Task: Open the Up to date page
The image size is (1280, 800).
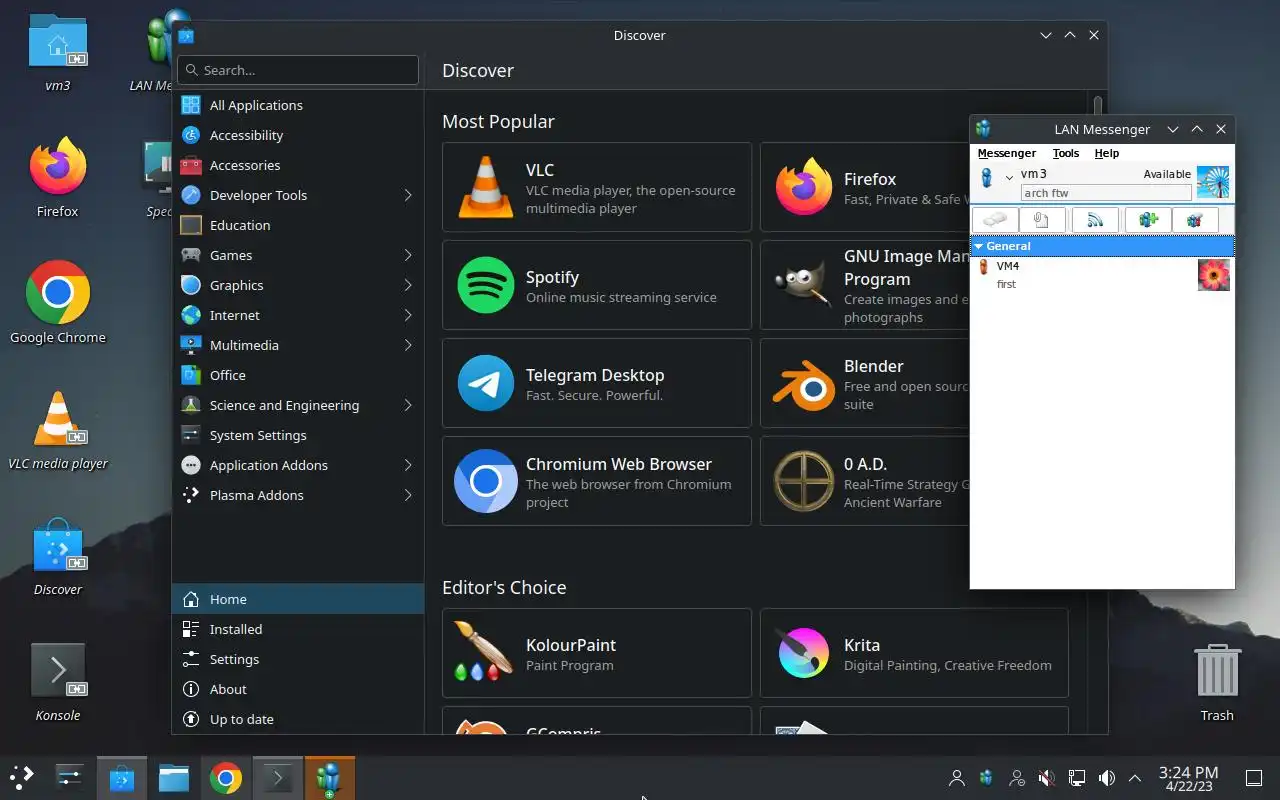Action: tap(297, 719)
